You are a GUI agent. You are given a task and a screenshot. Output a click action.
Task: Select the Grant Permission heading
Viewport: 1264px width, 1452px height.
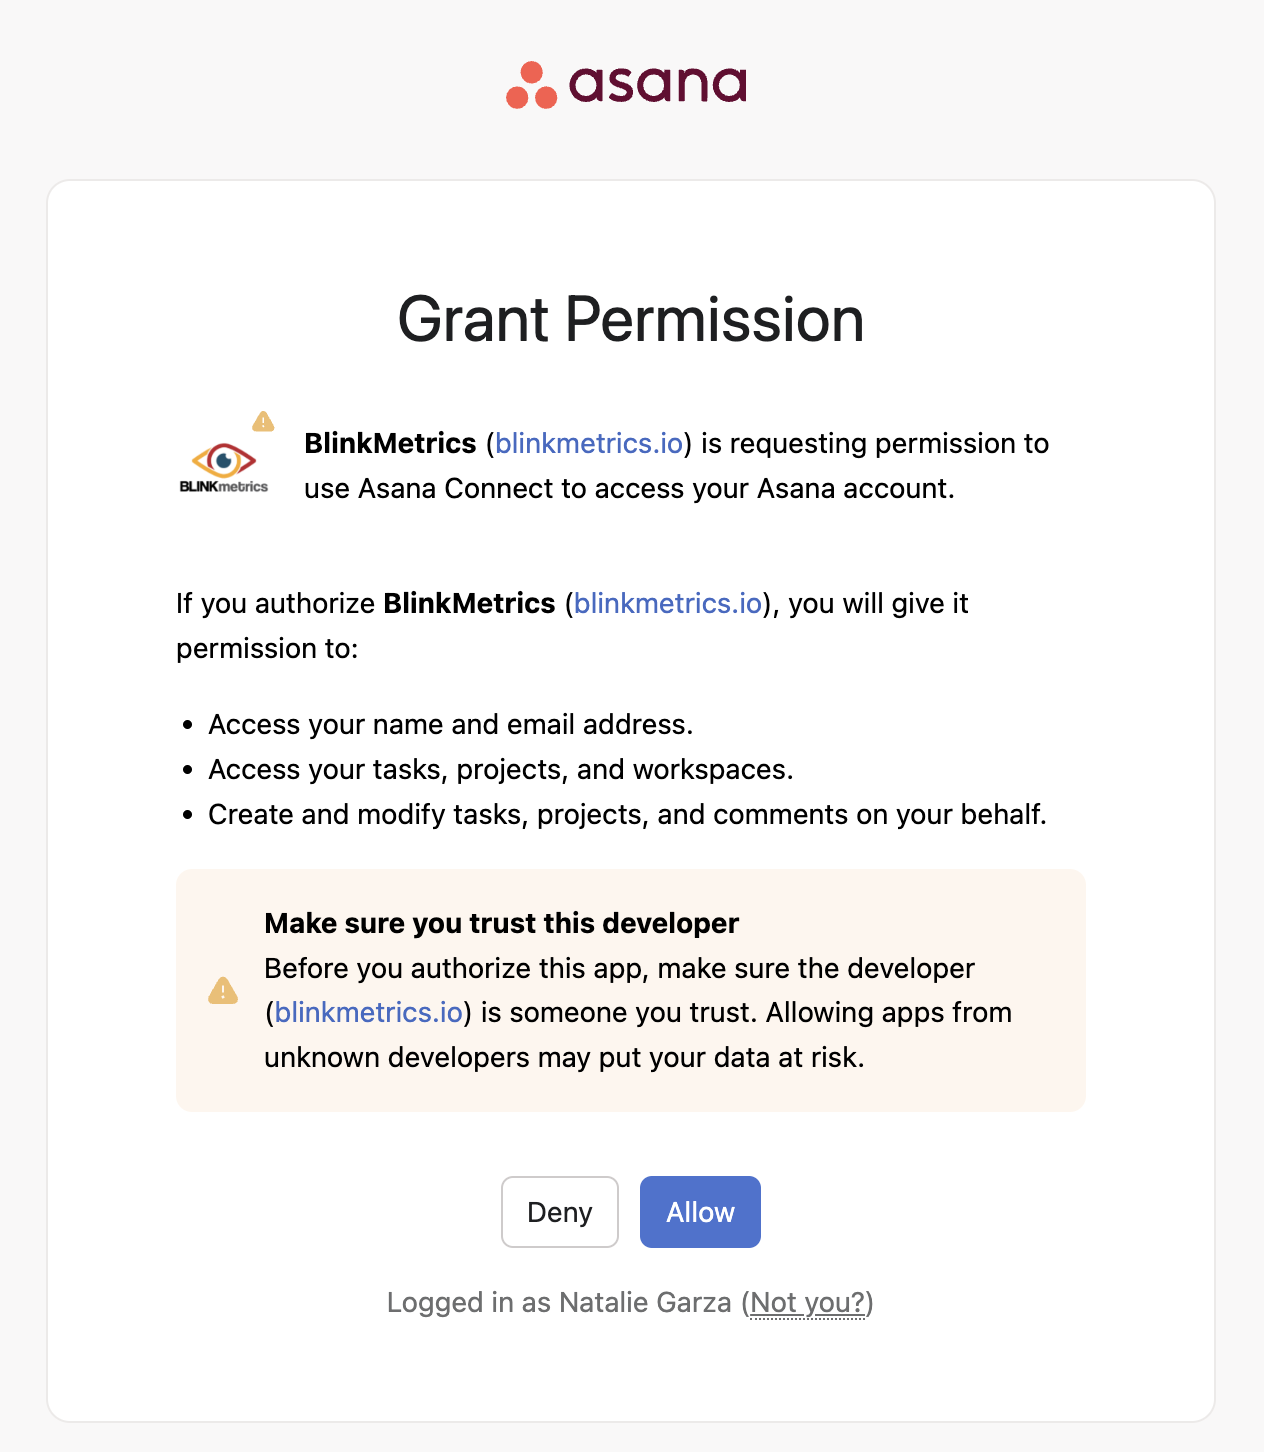pyautogui.click(x=631, y=319)
